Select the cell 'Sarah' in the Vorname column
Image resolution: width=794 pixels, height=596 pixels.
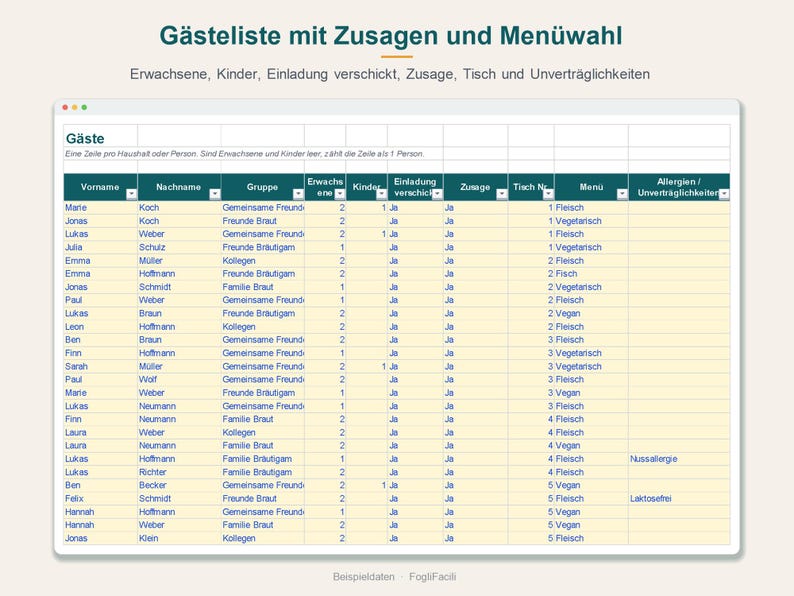pyautogui.click(x=100, y=366)
